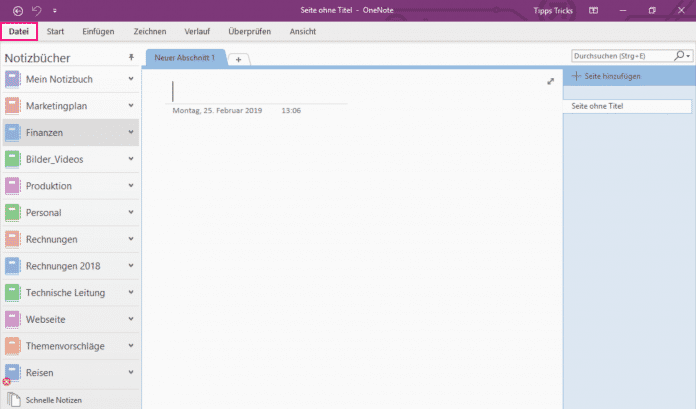Select the Neuer Abschnitt 1 section tab
The width and height of the screenshot is (696, 409).
coord(185,58)
